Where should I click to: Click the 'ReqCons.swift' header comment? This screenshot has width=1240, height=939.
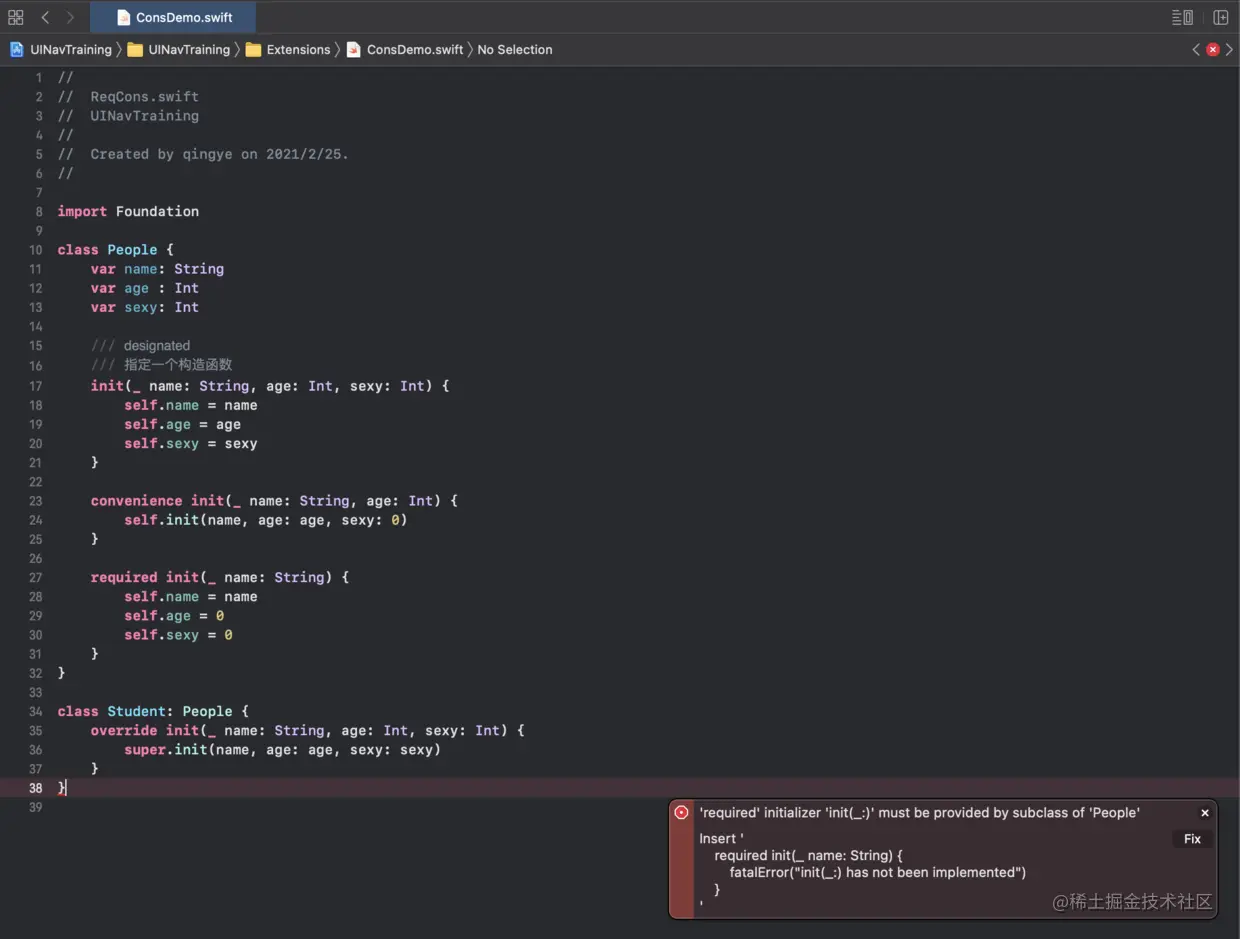(128, 97)
